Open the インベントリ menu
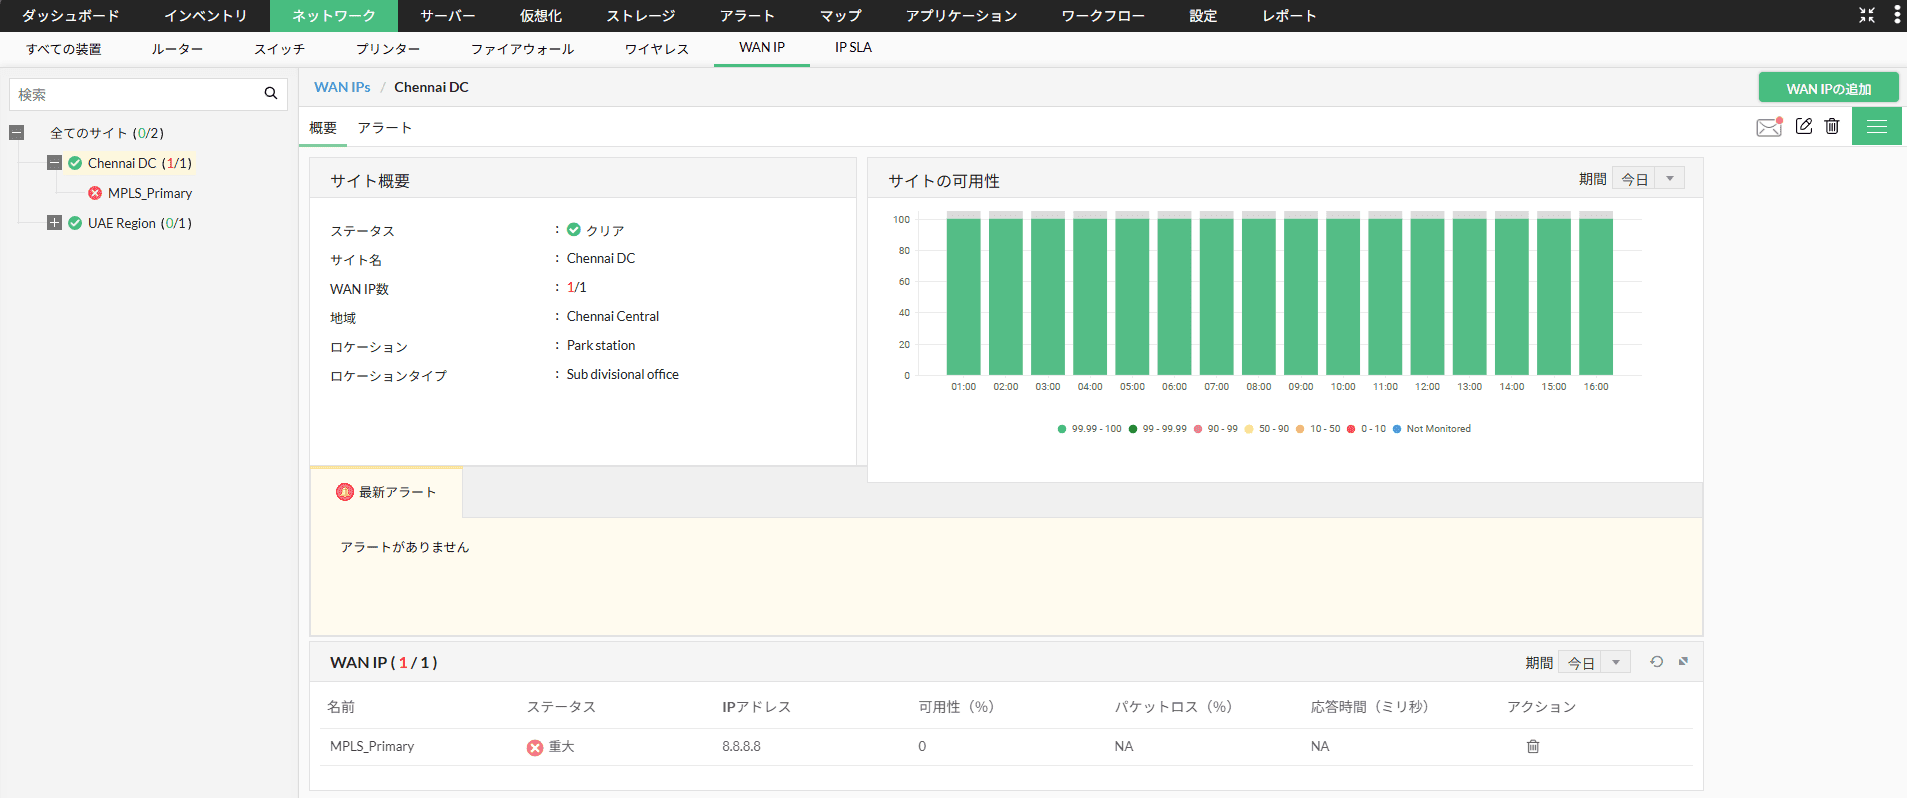The image size is (1907, 798). coord(205,16)
